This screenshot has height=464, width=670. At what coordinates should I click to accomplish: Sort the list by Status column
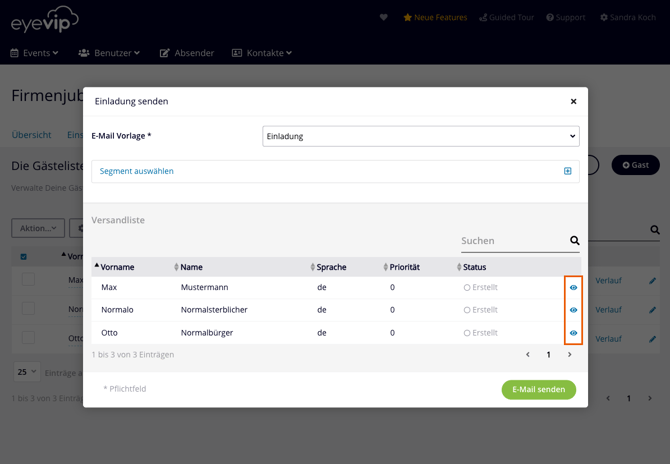(x=474, y=267)
